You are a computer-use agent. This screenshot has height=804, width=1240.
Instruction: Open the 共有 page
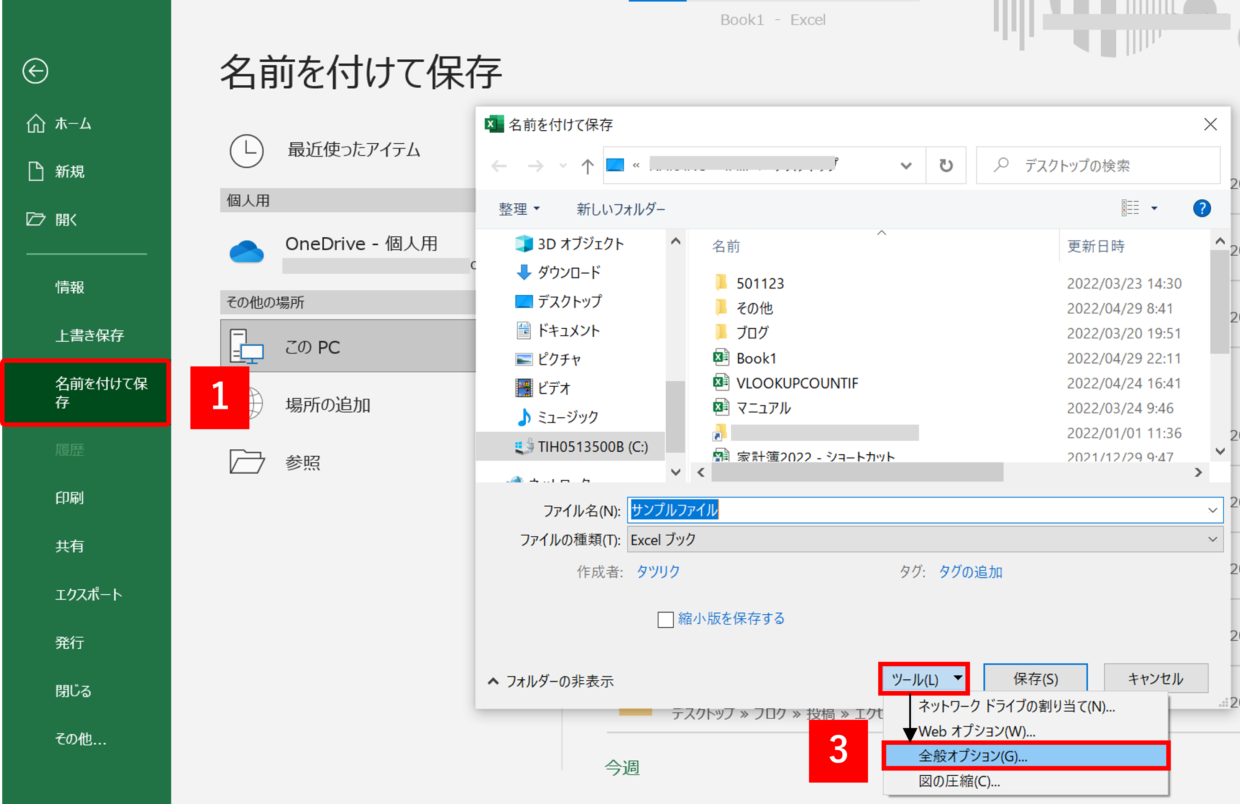70,546
